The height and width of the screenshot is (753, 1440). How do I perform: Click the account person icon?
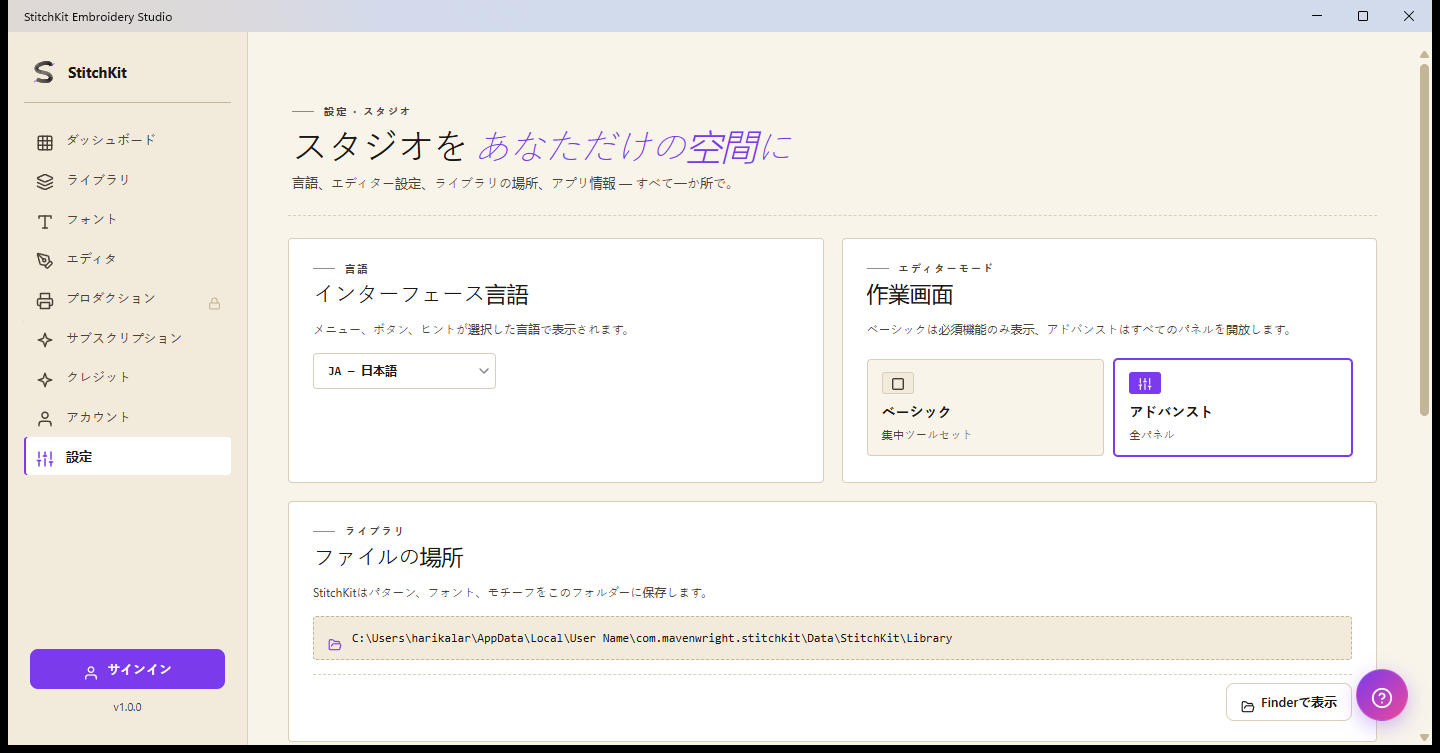click(x=45, y=419)
